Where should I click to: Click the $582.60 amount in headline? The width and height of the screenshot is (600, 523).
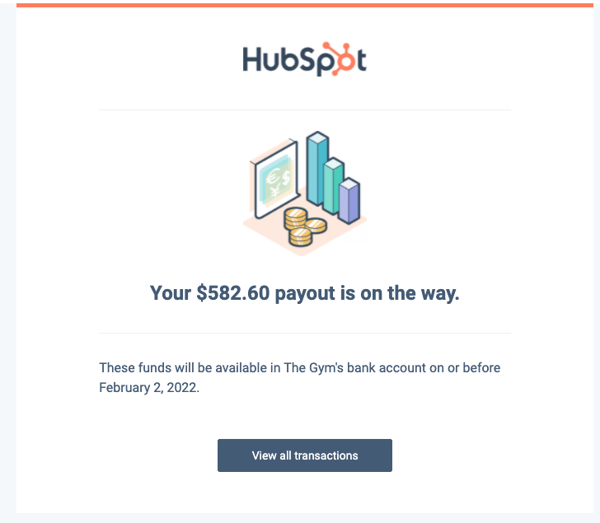233,293
